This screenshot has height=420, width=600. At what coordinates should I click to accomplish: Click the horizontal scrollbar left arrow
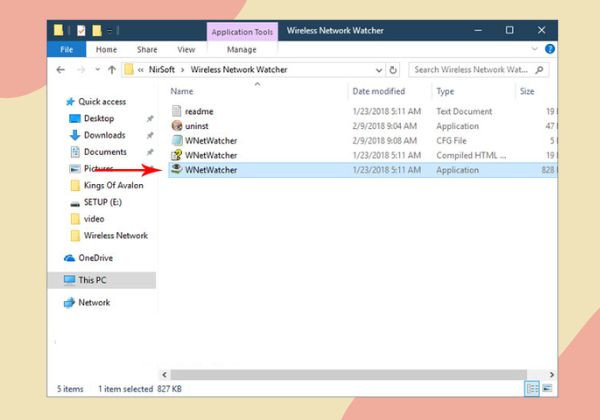tap(165, 374)
